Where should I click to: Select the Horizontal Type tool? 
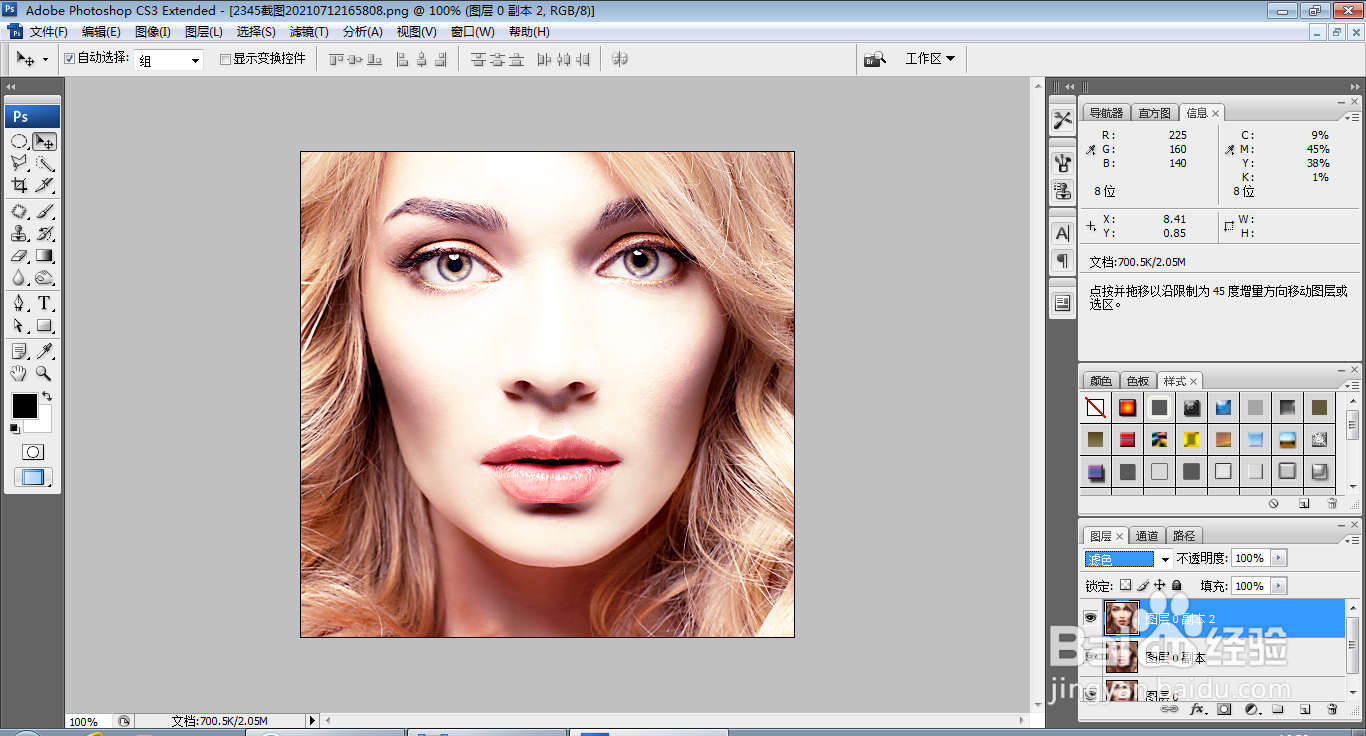pos(45,303)
